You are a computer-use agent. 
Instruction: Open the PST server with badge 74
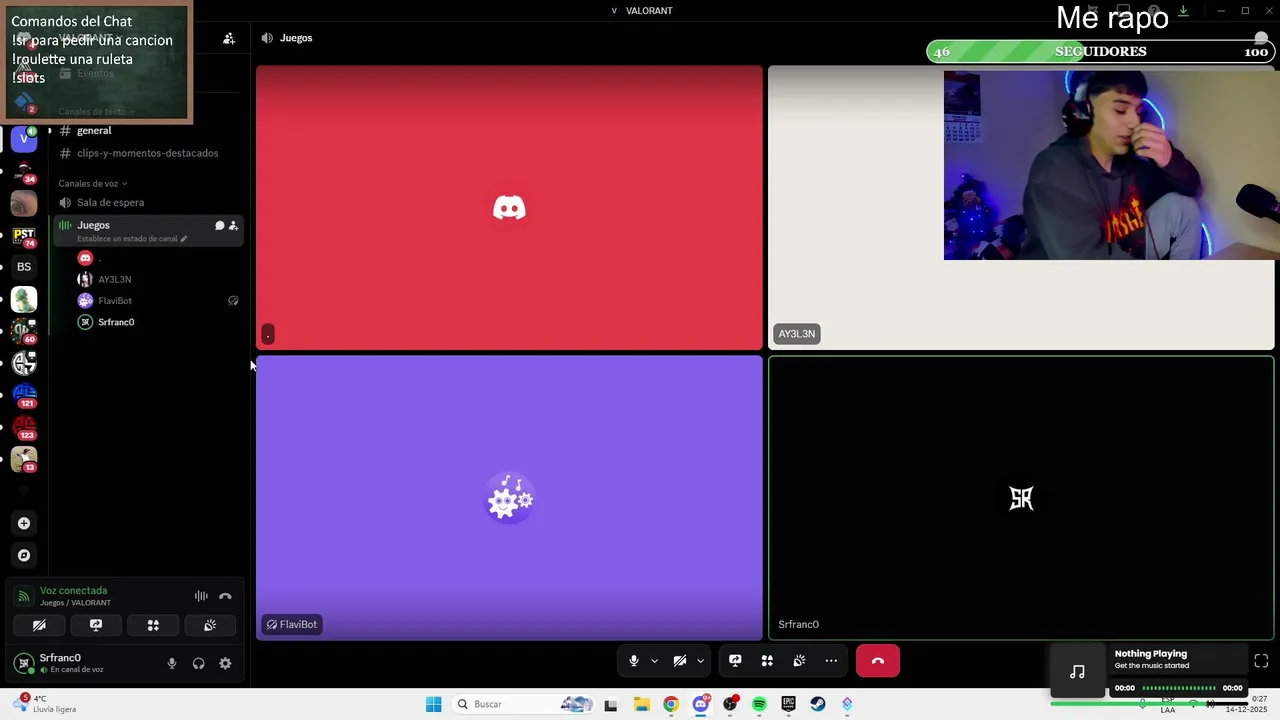coord(24,235)
